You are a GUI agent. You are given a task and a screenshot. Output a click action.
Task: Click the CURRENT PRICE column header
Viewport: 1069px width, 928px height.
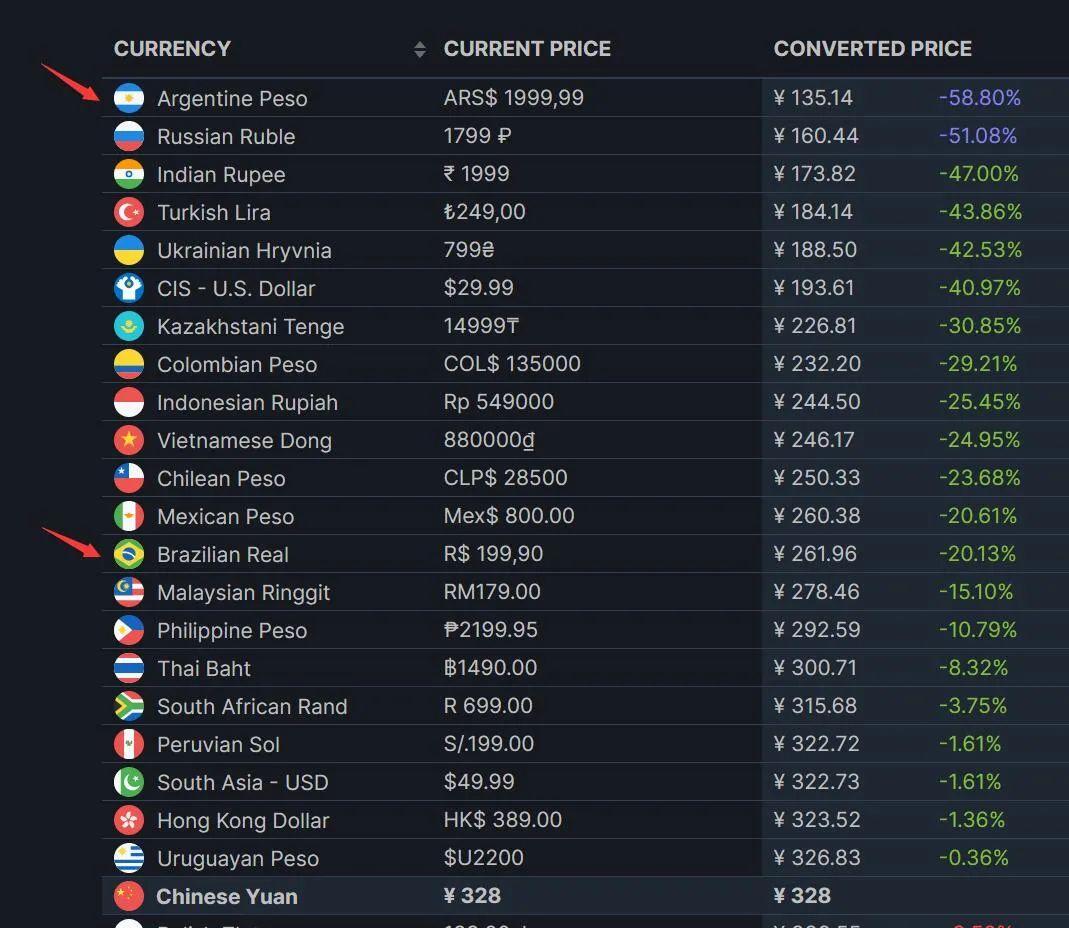(527, 49)
